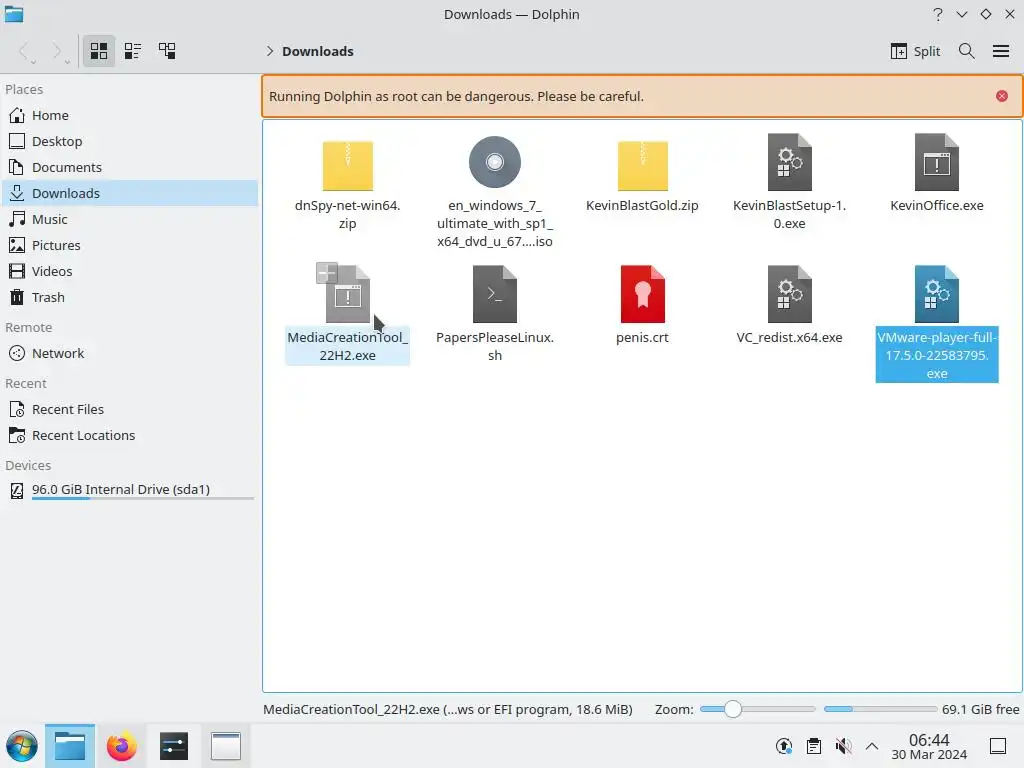Click status bar MediaCreationTool file info
1024x768 pixels.
point(447,709)
